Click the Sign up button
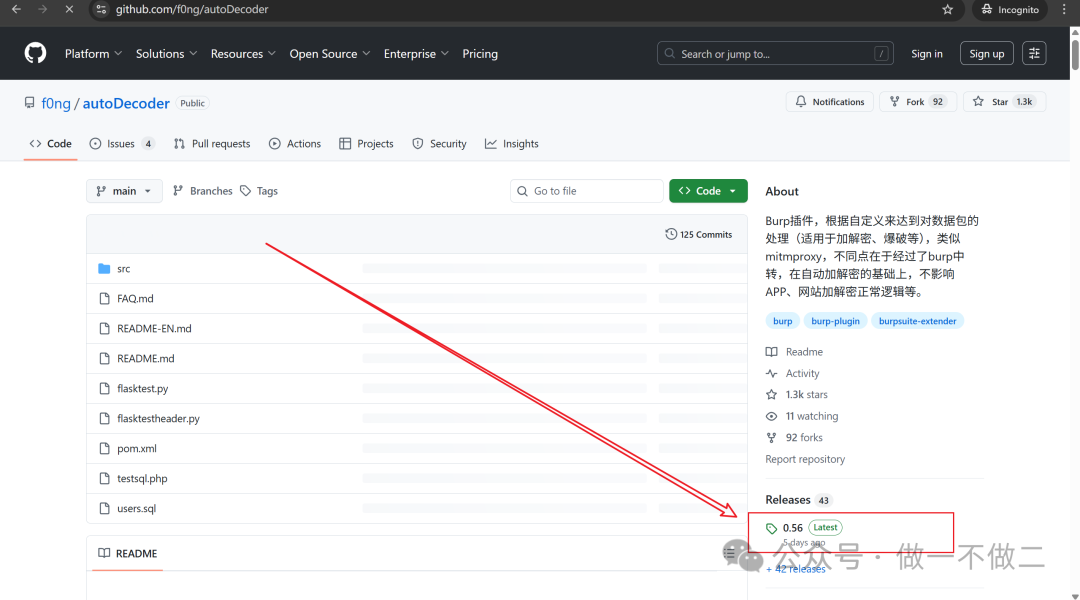 coord(986,54)
